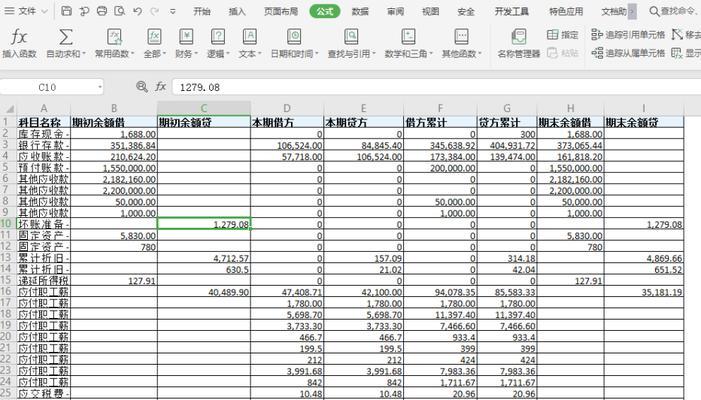Select header cell 借方累计
Image resolution: width=701 pixels, height=400 pixels.
pos(440,122)
